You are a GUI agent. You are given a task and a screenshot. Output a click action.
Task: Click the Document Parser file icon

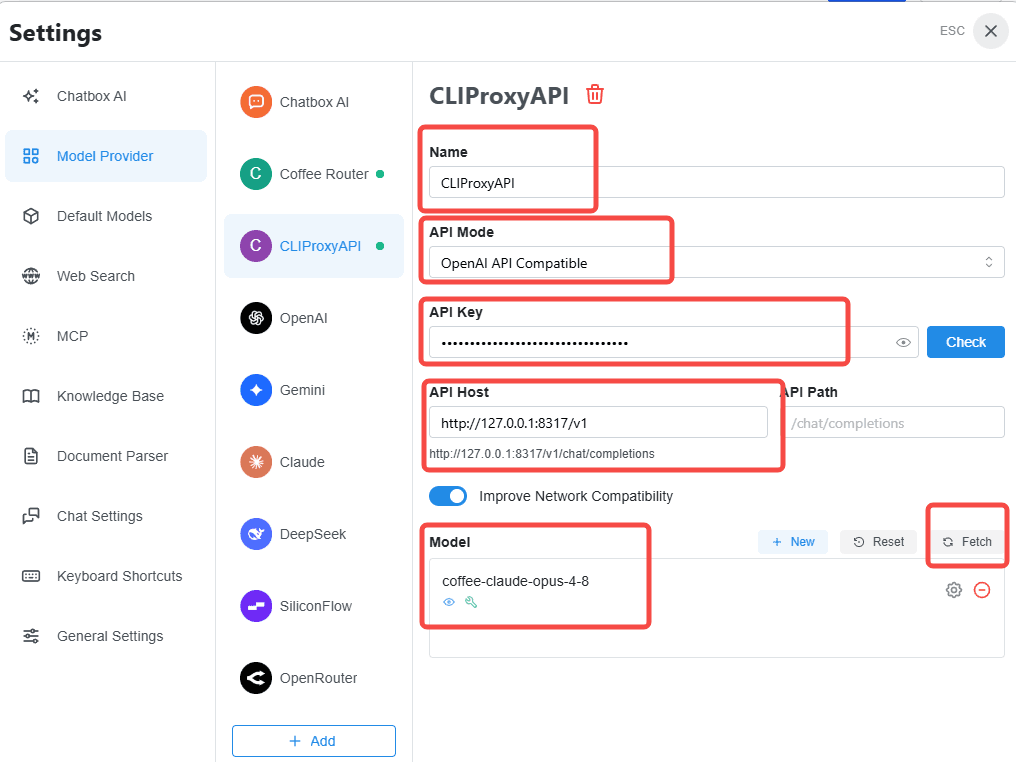[31, 456]
